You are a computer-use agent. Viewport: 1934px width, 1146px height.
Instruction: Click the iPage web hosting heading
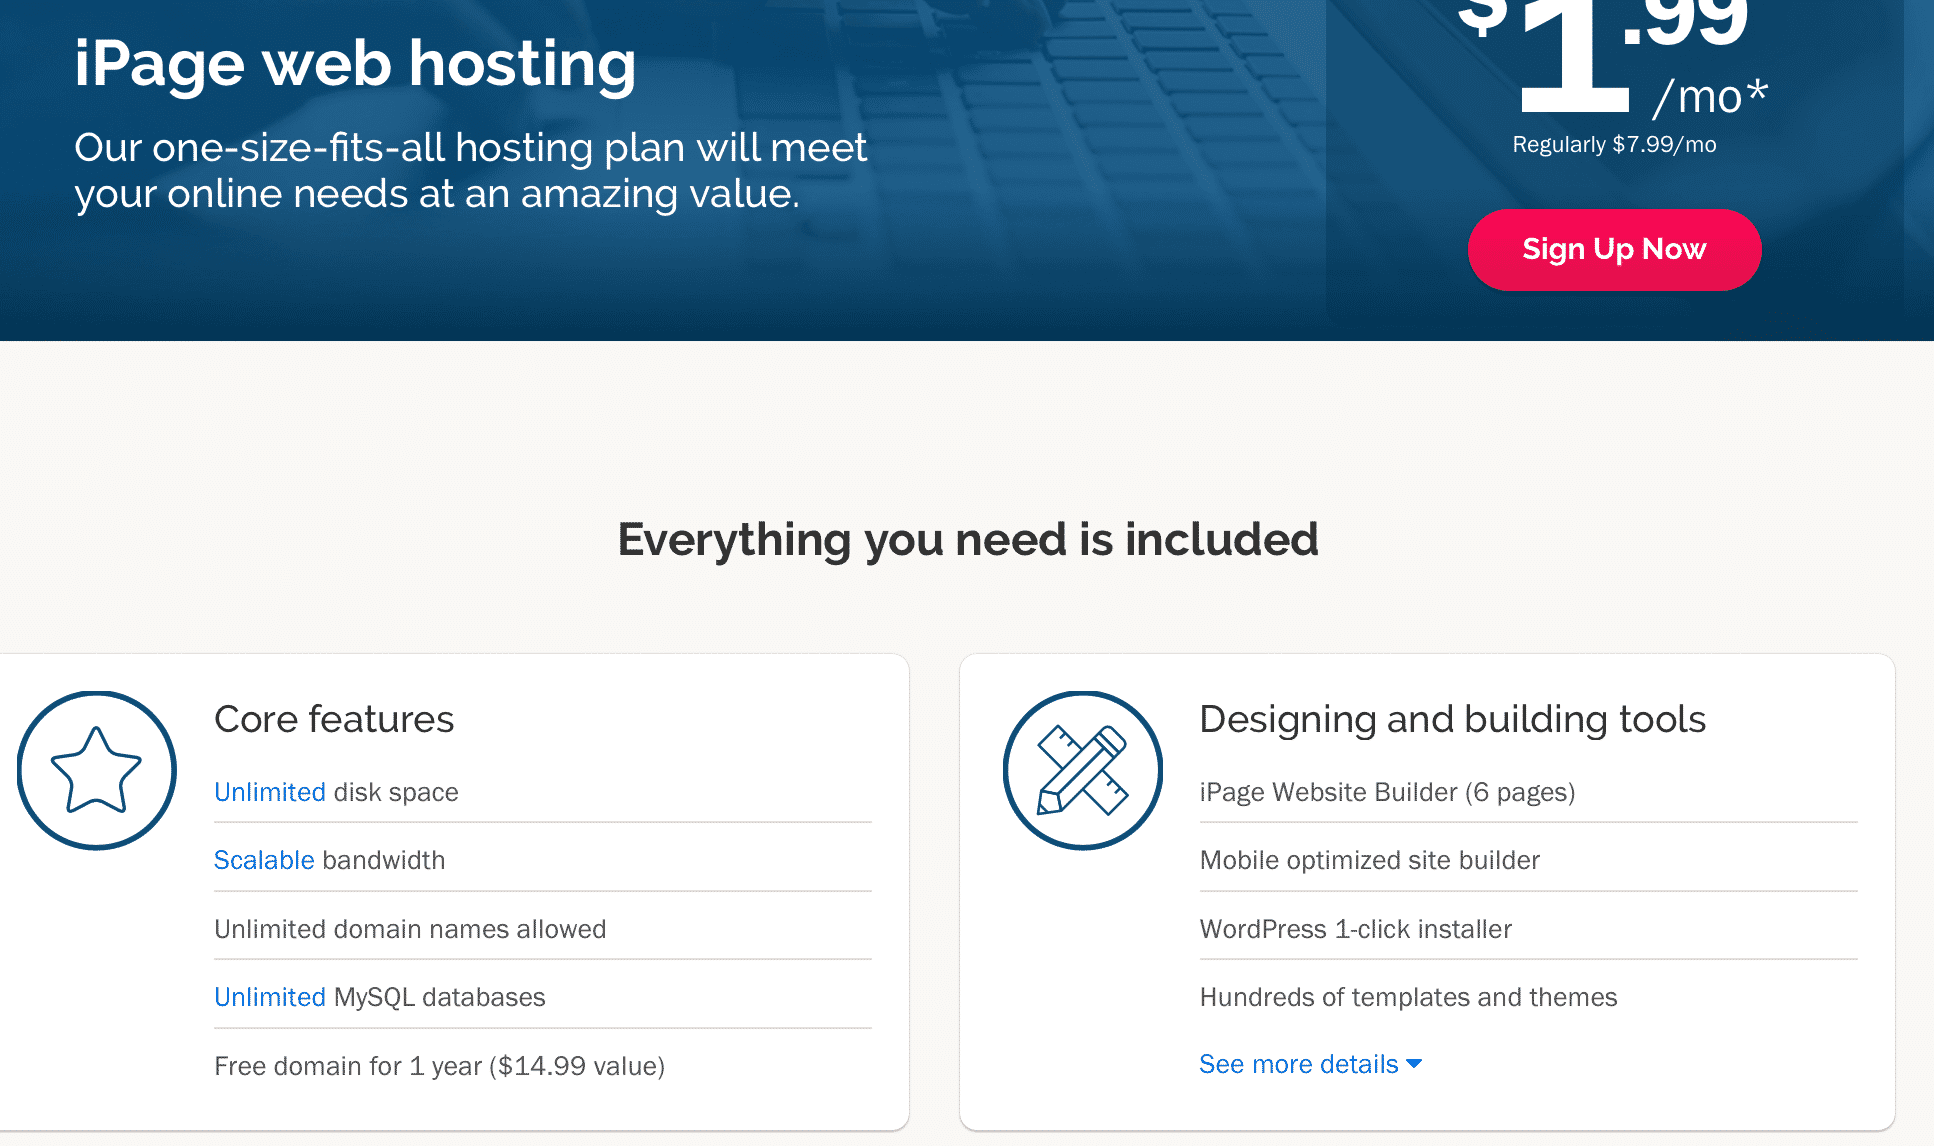(x=355, y=64)
